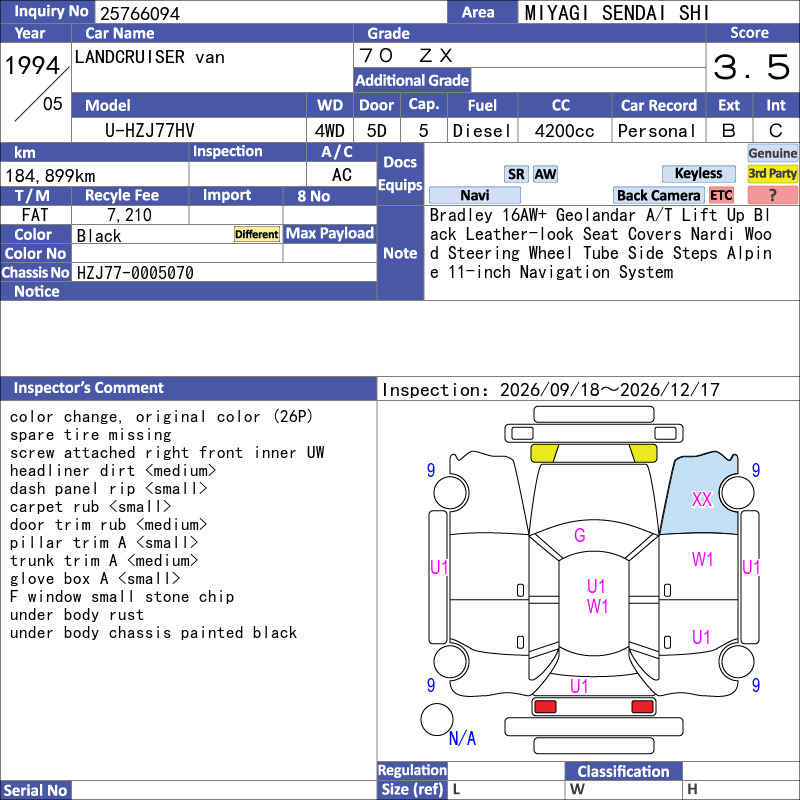Click the yellow Different color tag
This screenshot has width=800, height=800.
[257, 234]
